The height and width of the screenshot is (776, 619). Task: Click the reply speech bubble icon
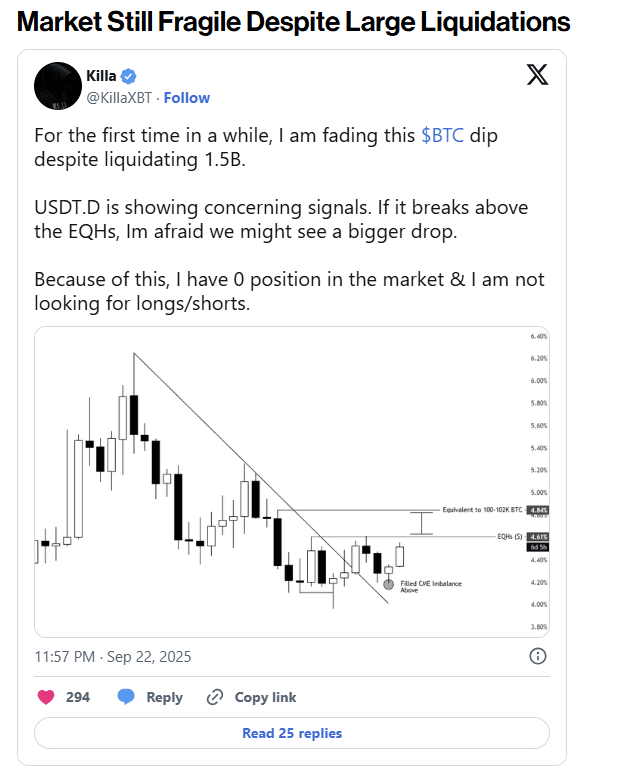click(x=126, y=697)
